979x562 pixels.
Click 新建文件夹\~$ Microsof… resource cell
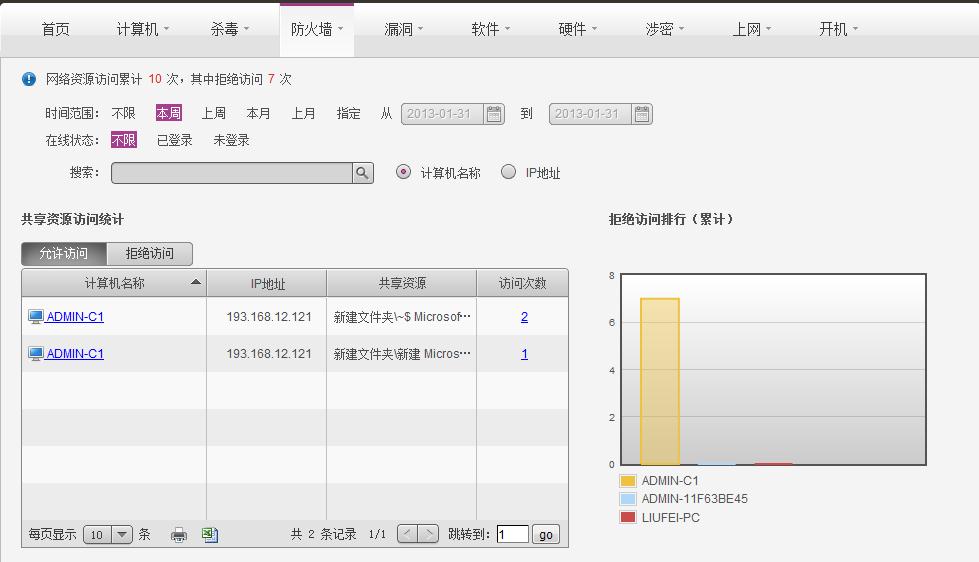click(401, 317)
